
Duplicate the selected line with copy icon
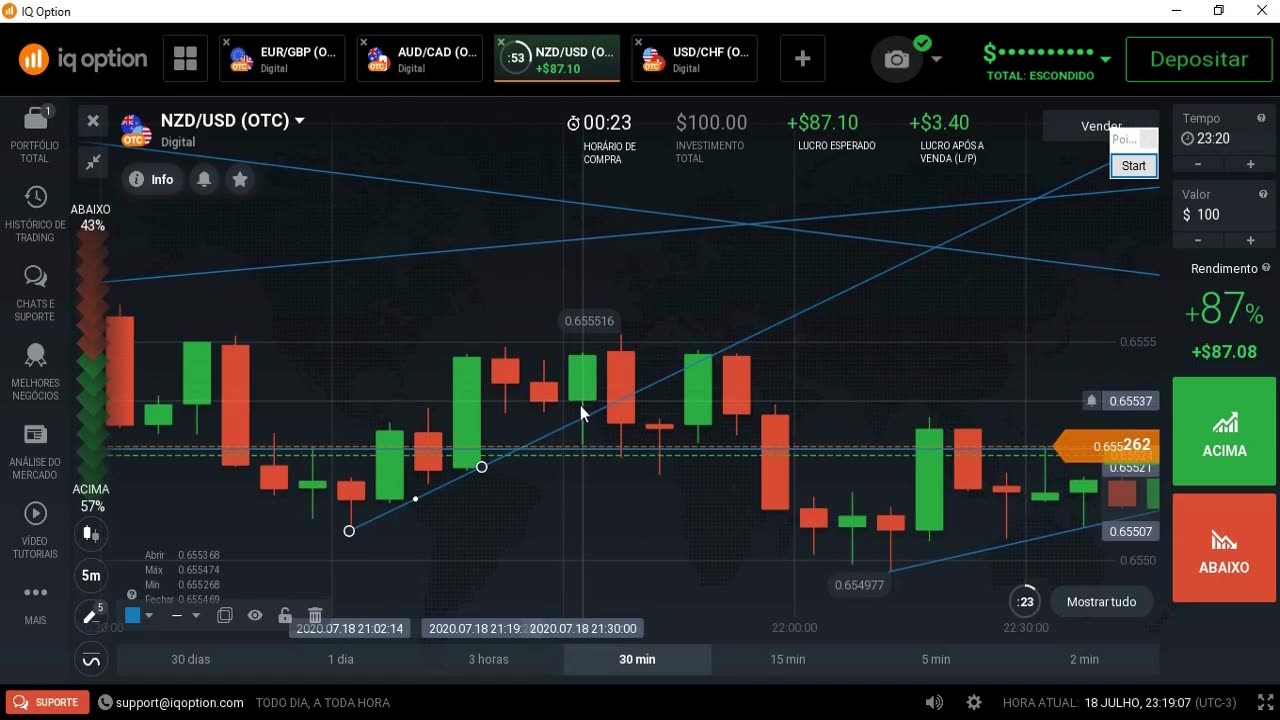[225, 616]
